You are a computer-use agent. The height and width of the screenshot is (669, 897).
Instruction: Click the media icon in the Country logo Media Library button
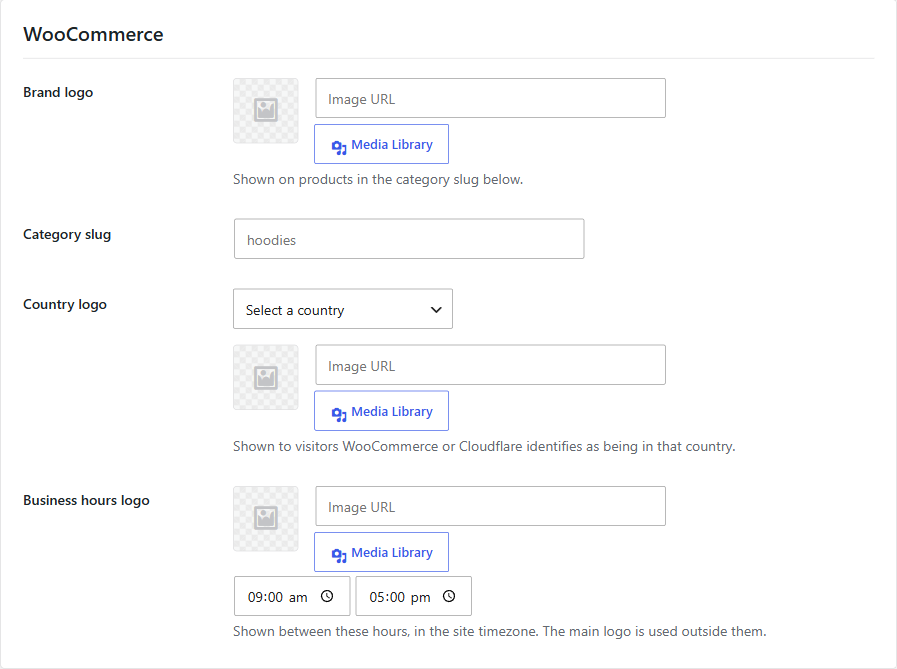coord(339,414)
